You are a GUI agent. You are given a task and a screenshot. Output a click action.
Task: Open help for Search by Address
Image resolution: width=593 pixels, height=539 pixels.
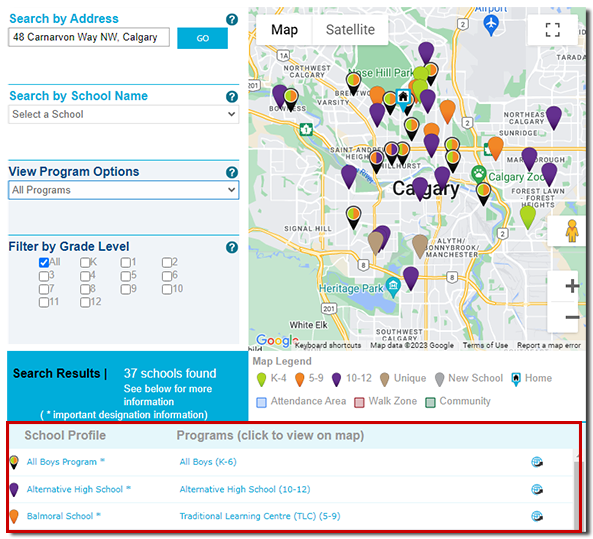pos(232,19)
